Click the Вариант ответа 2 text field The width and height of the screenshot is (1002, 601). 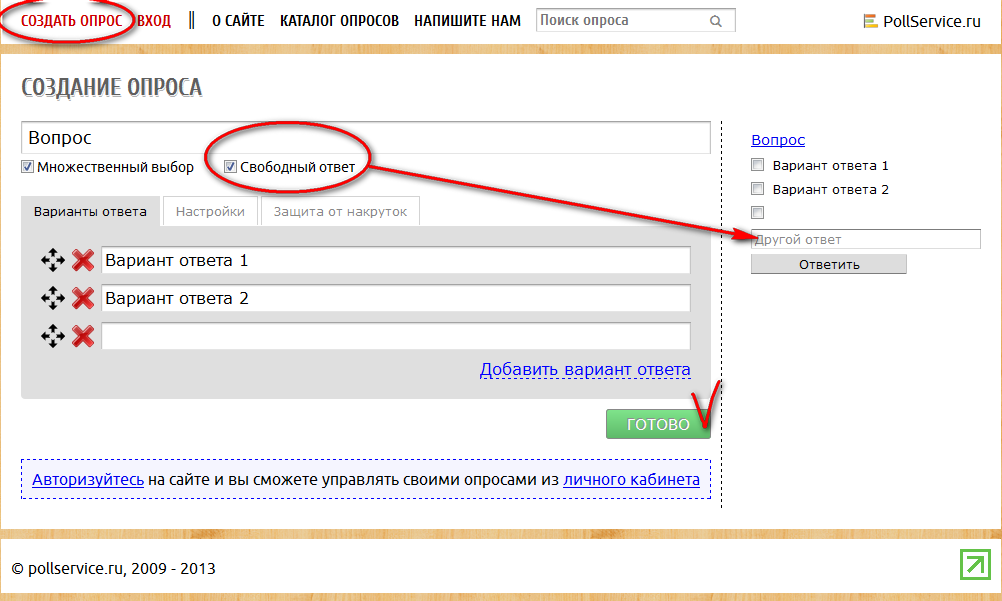tap(396, 298)
